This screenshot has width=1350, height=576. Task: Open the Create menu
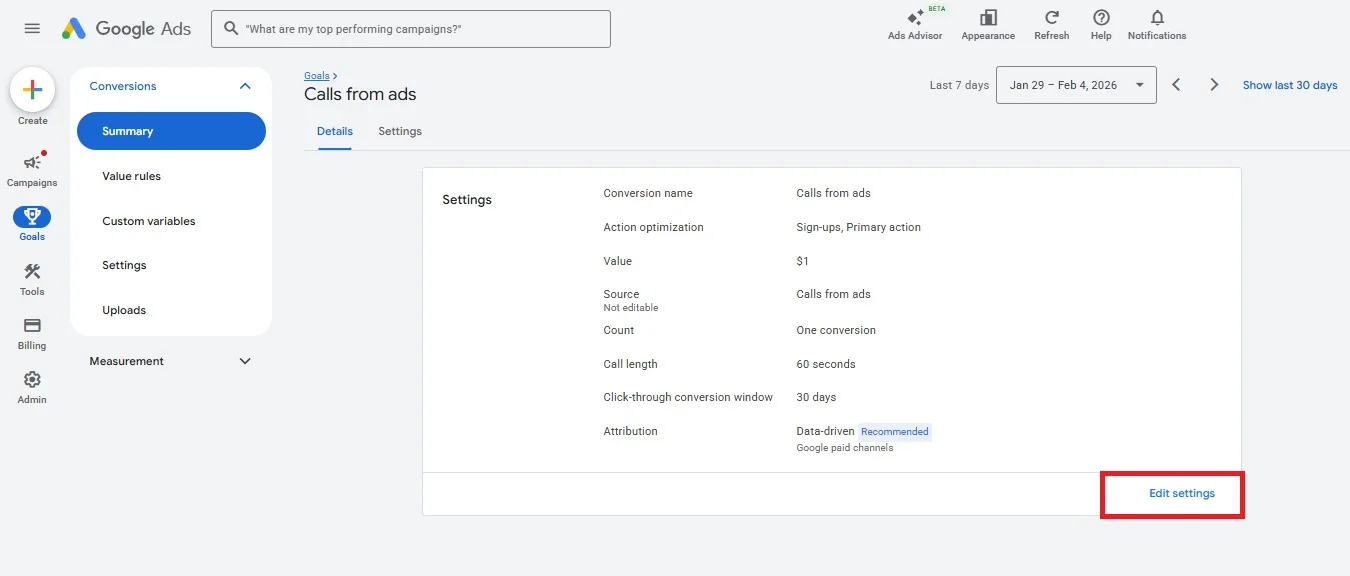[x=32, y=92]
